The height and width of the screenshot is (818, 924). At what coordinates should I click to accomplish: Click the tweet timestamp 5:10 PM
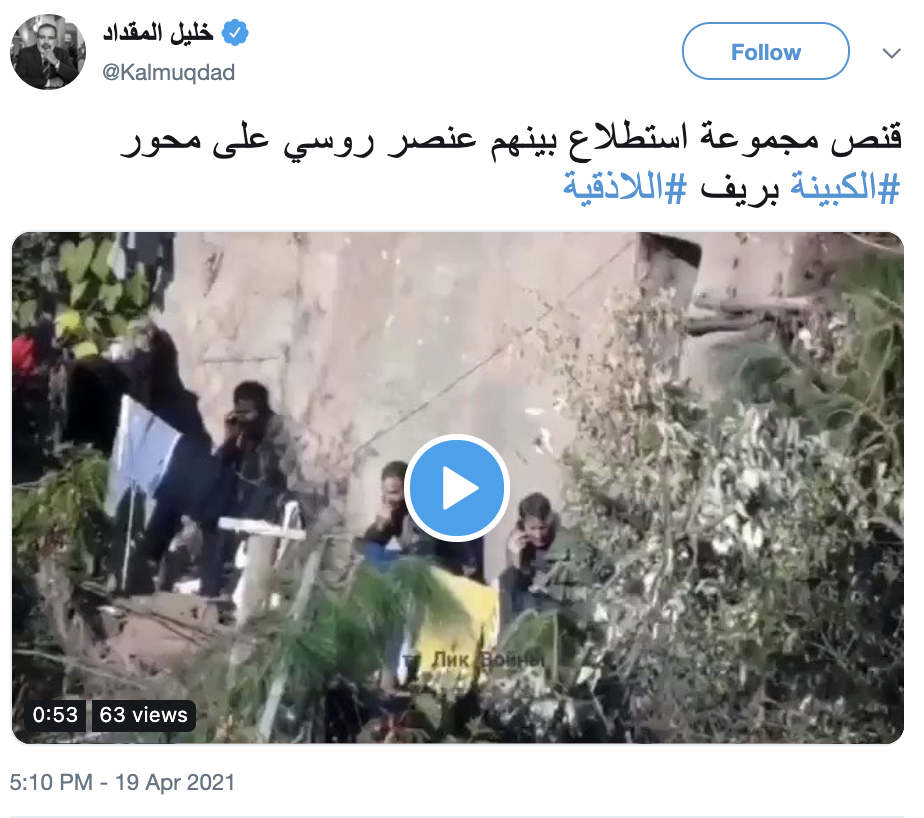click(51, 783)
